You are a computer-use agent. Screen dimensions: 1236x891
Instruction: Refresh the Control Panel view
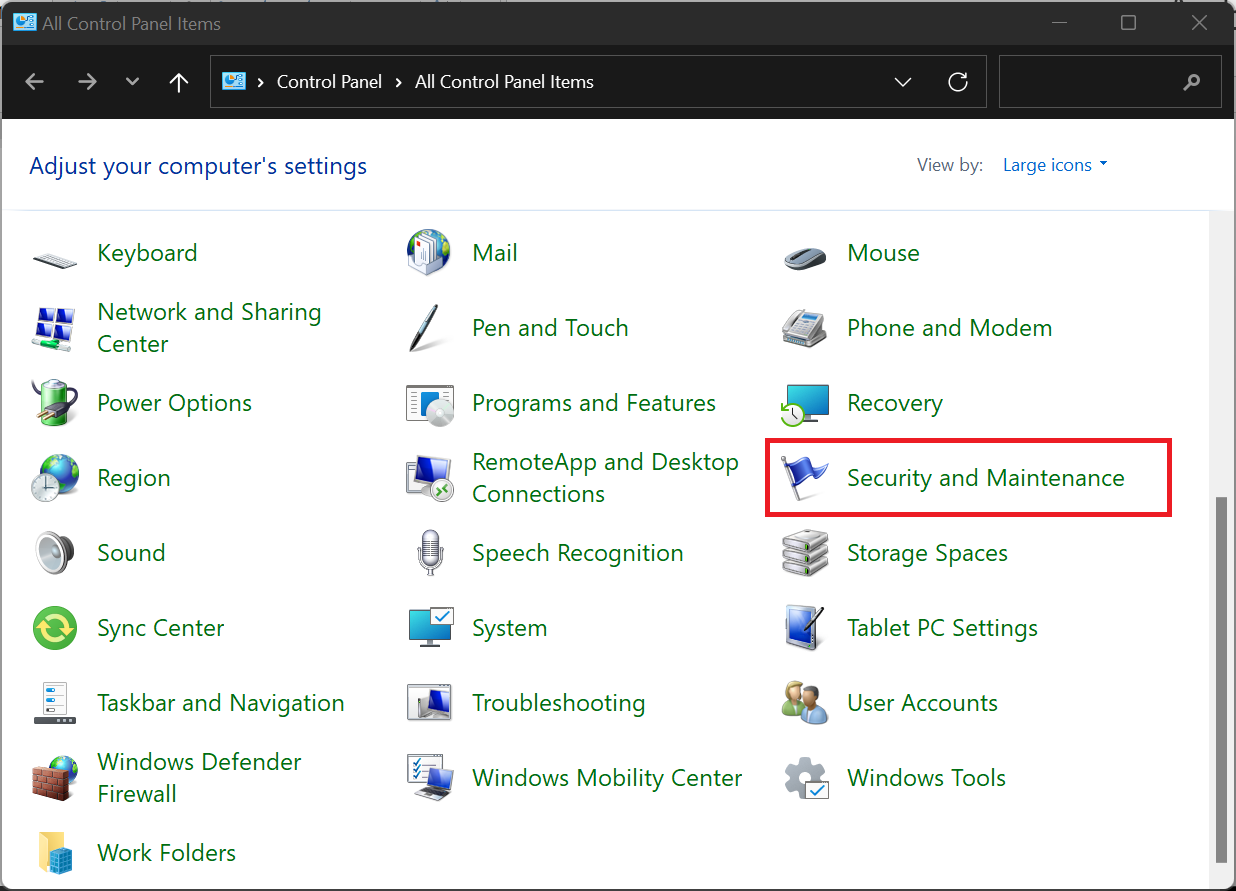point(958,82)
